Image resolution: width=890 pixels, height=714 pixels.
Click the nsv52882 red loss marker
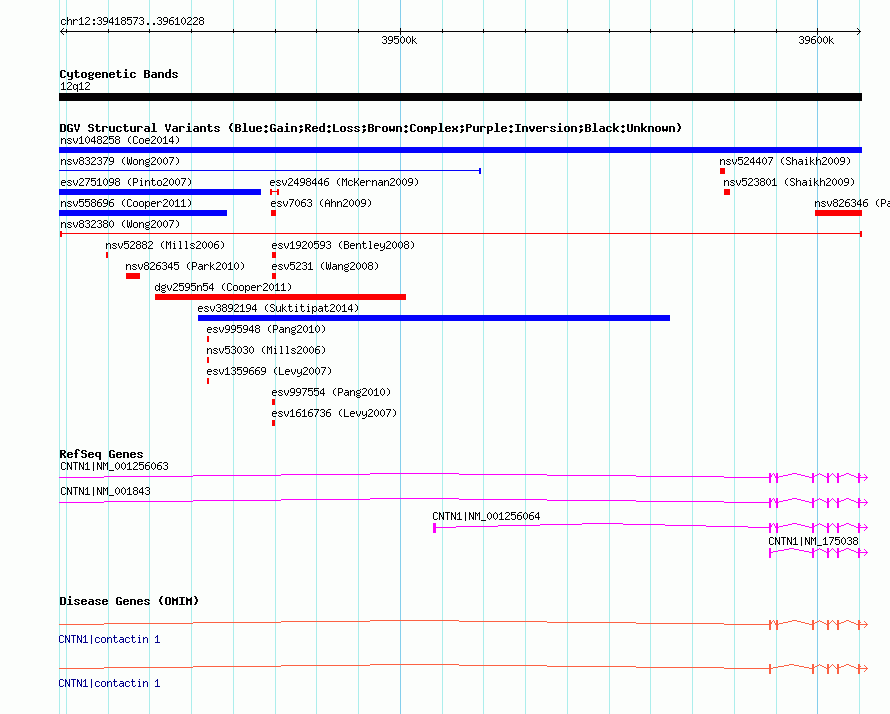pyautogui.click(x=107, y=255)
